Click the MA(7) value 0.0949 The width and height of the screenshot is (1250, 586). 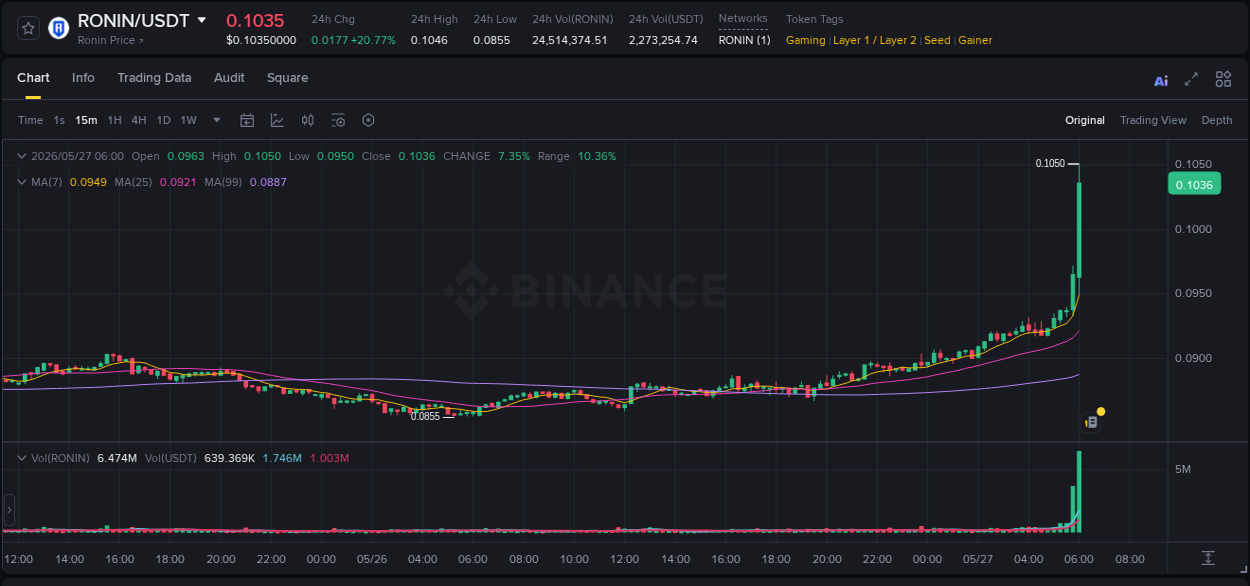pos(88,182)
